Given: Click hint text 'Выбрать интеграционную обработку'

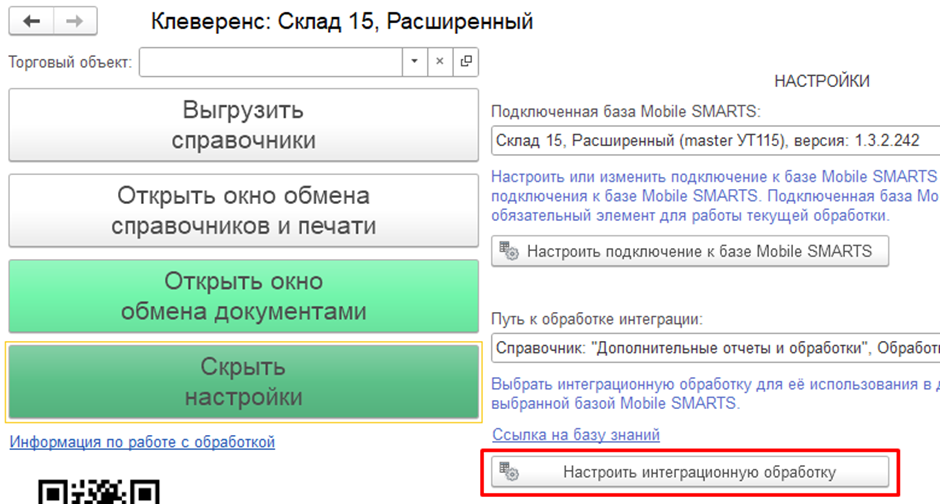Looking at the screenshot, I should point(621,384).
